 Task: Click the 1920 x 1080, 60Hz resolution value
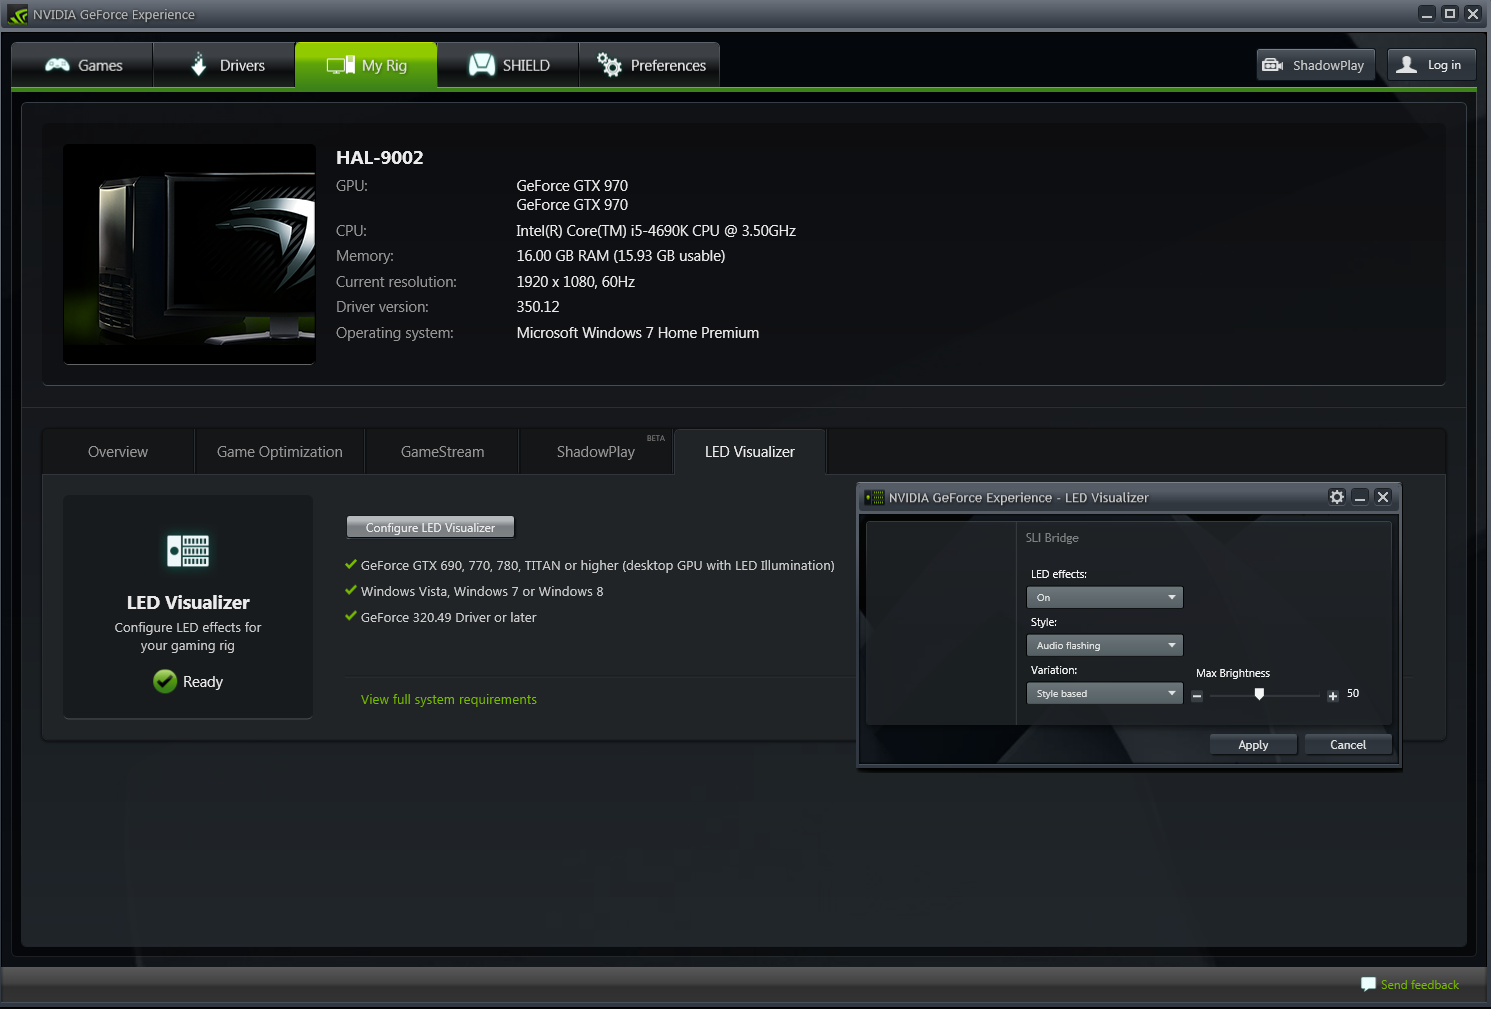click(x=576, y=282)
